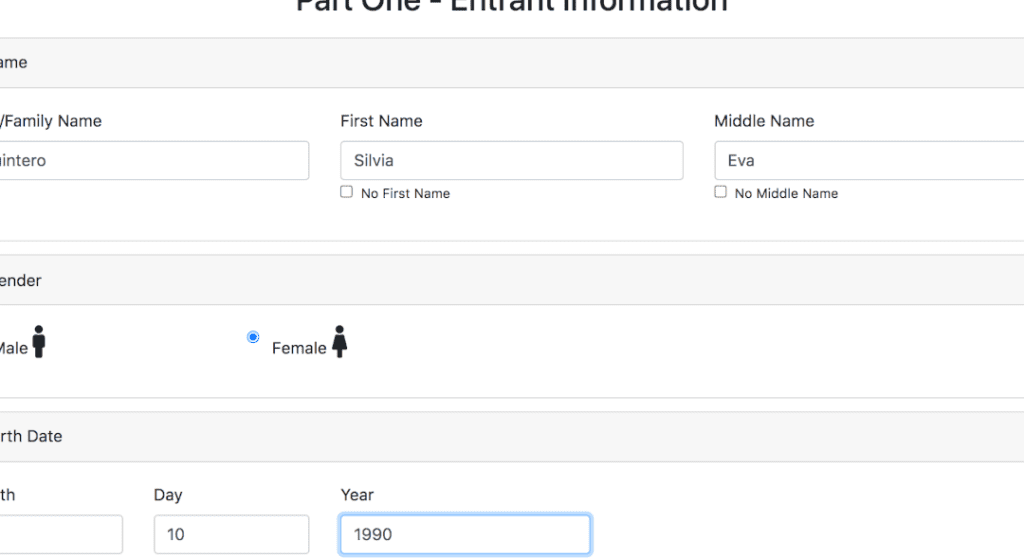1024x559 pixels.
Task: Click the "No Middle Name" label text
Action: (x=786, y=194)
